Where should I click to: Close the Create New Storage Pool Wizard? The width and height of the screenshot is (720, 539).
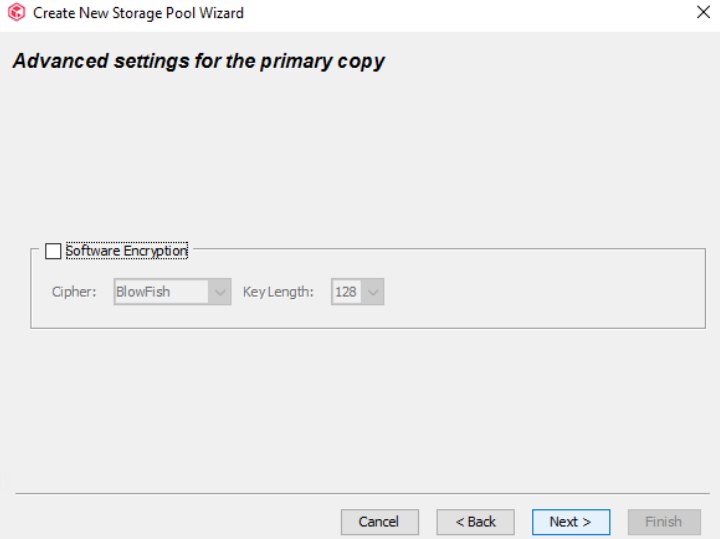703,13
